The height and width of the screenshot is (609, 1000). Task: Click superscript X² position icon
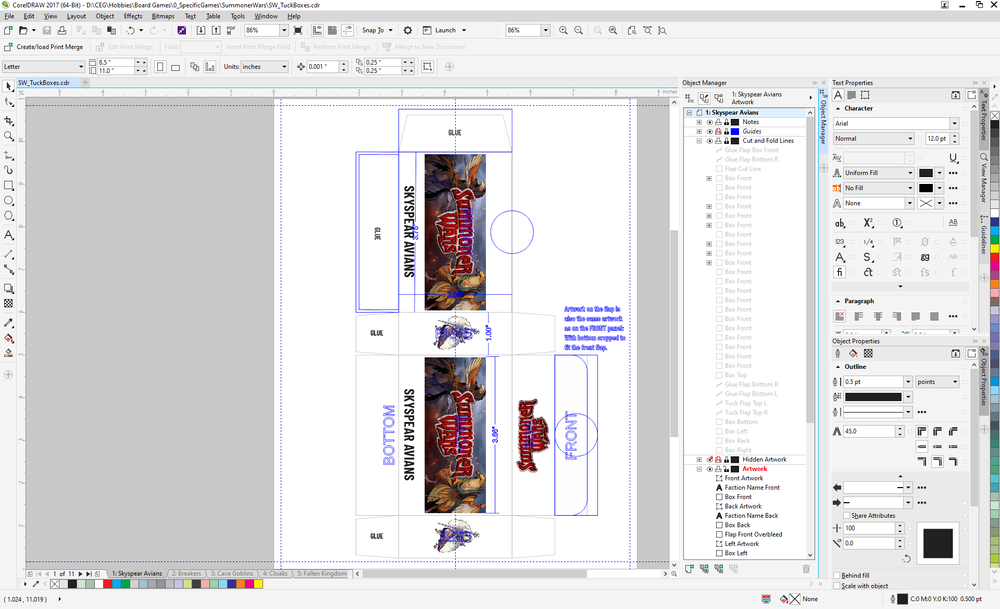[x=868, y=223]
